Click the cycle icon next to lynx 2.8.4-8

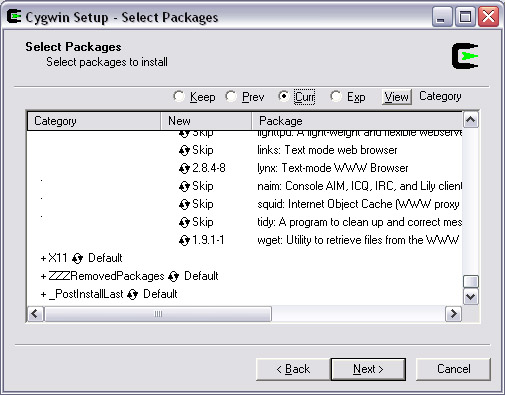tap(184, 168)
